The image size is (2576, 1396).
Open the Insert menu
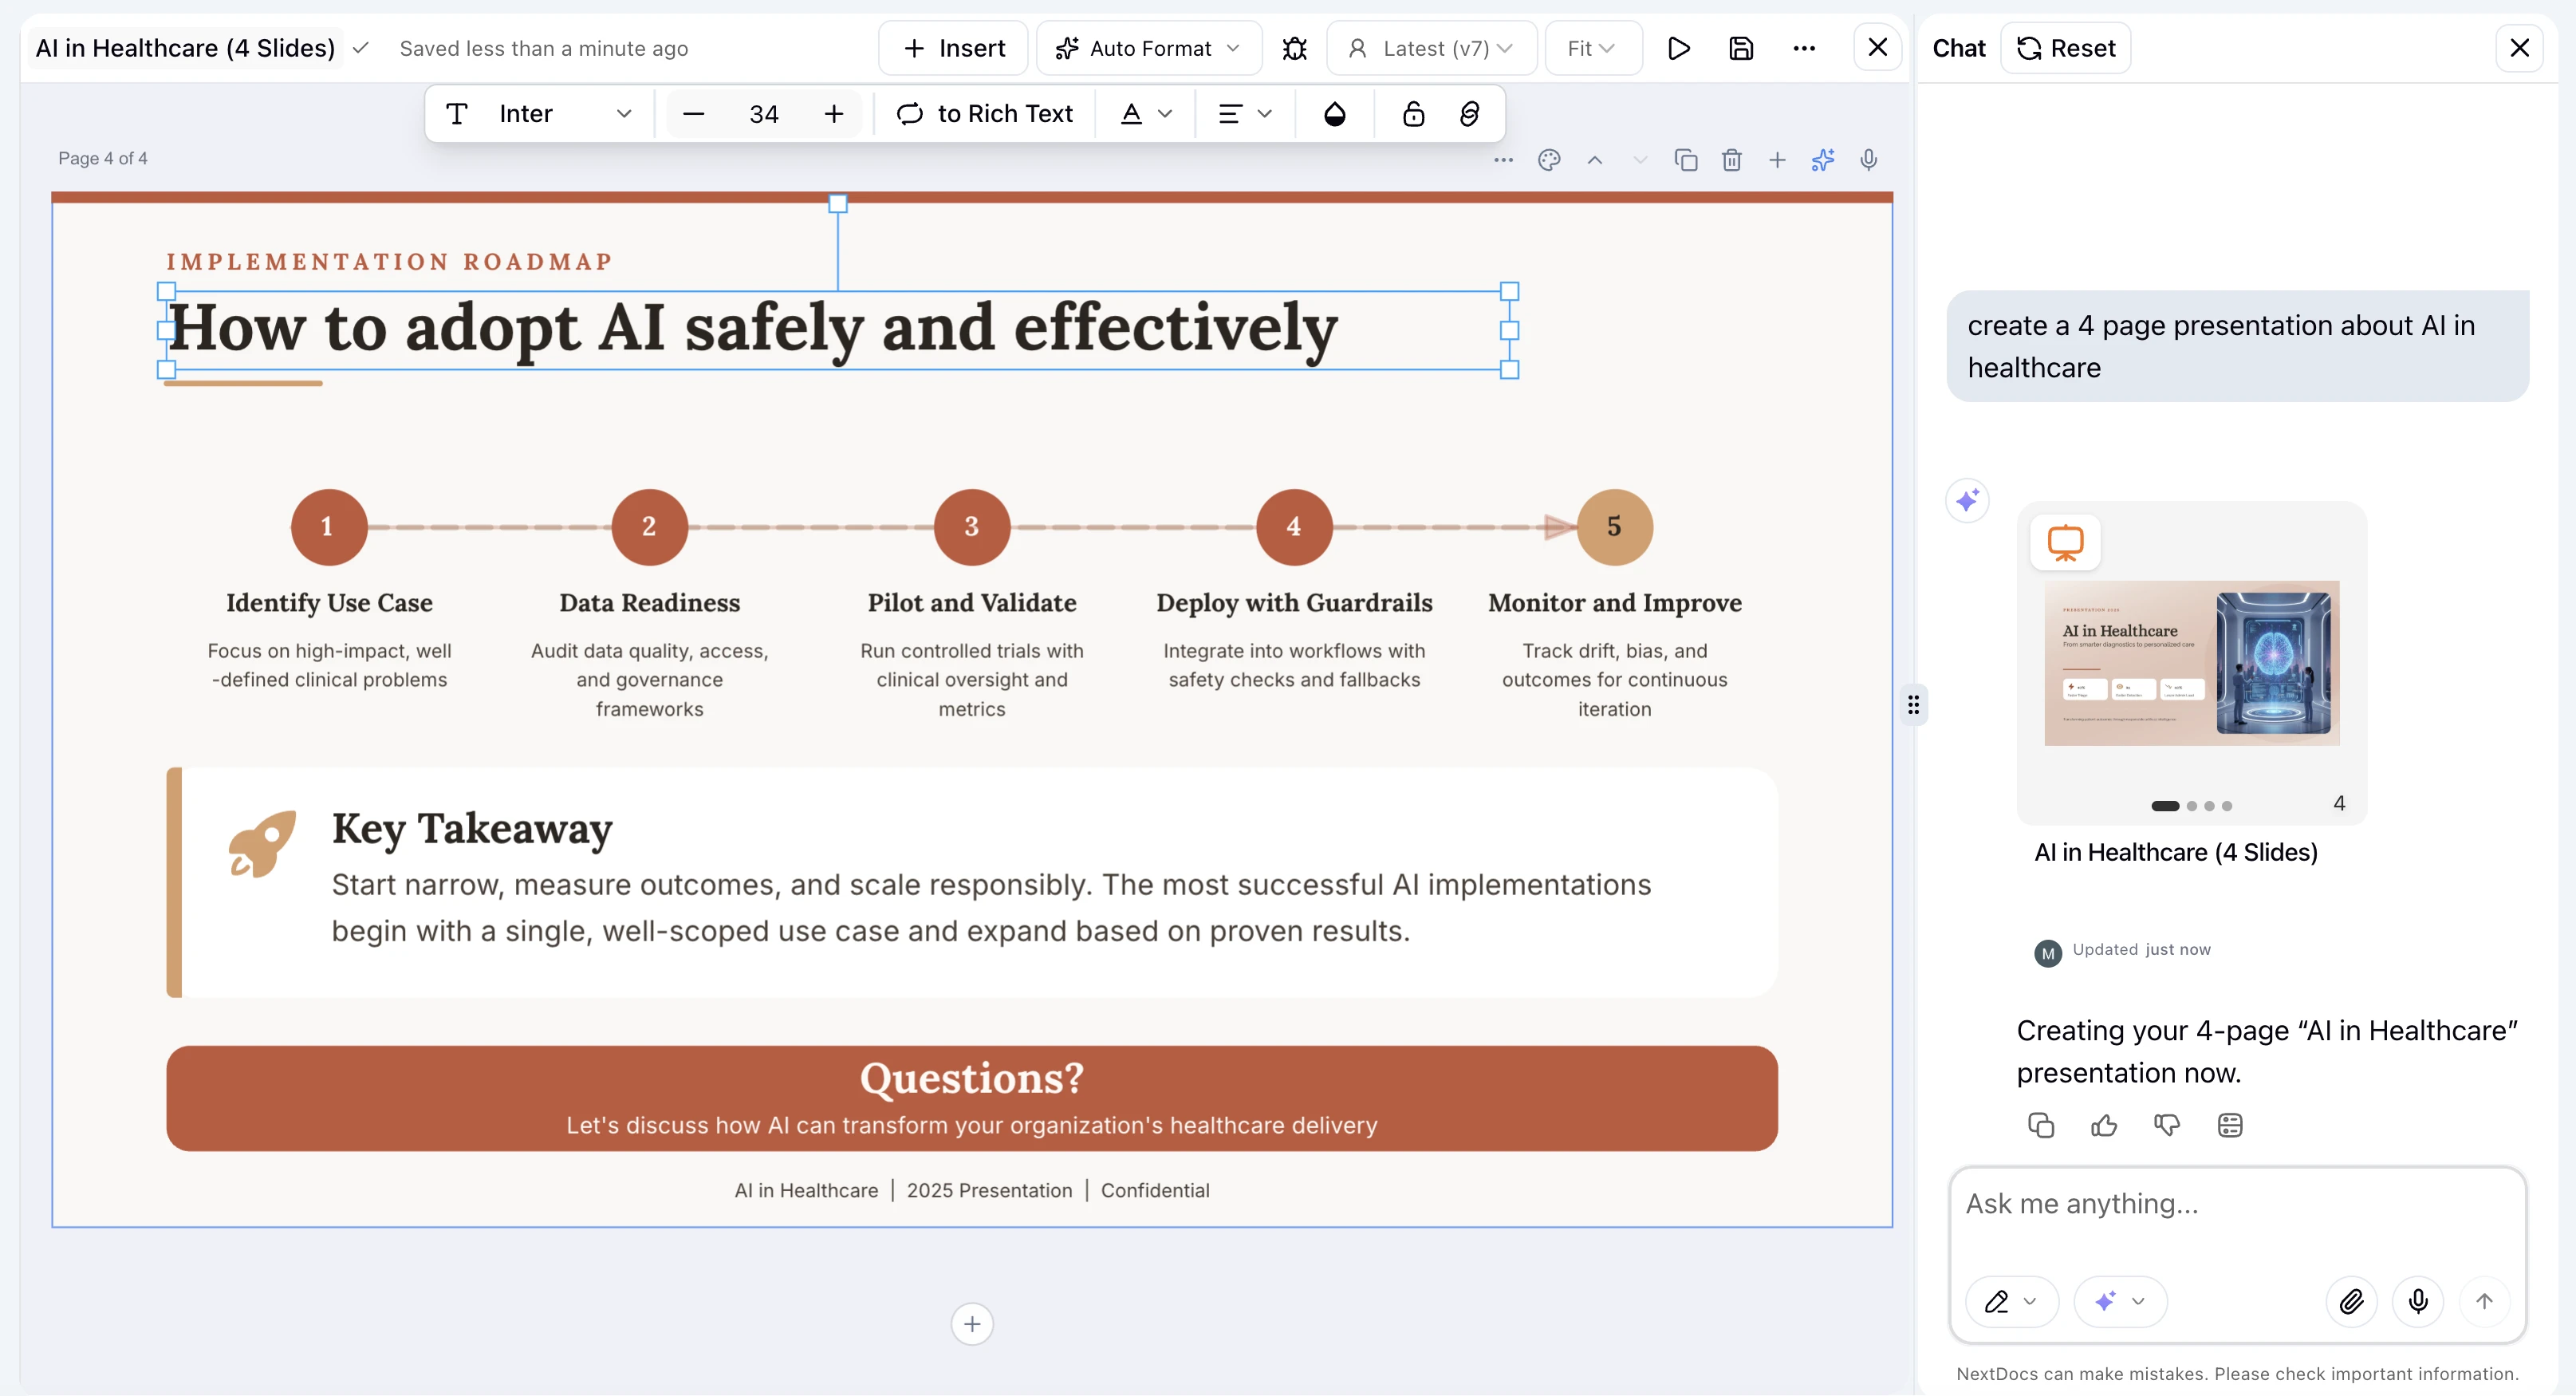coord(953,48)
